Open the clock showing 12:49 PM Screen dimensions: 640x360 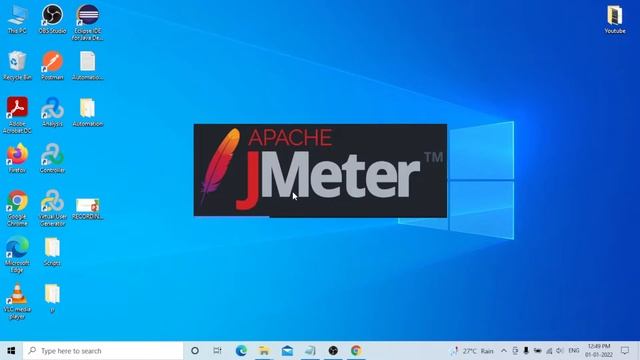pyautogui.click(x=599, y=351)
